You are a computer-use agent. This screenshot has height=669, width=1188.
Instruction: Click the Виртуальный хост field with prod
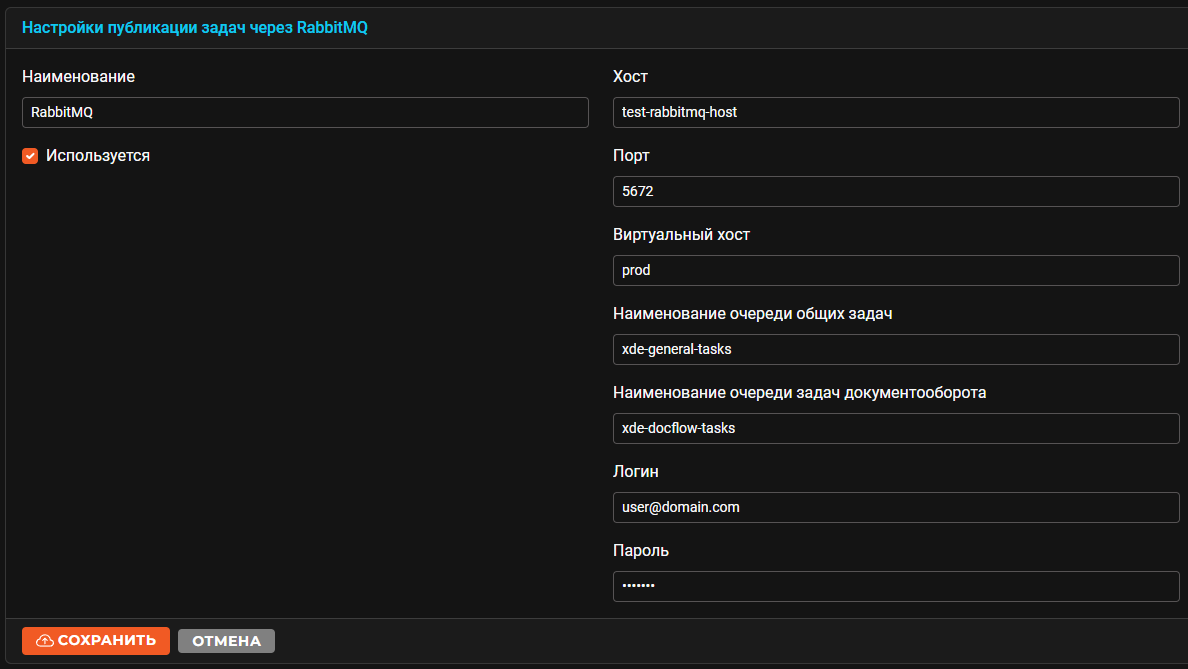click(x=896, y=270)
